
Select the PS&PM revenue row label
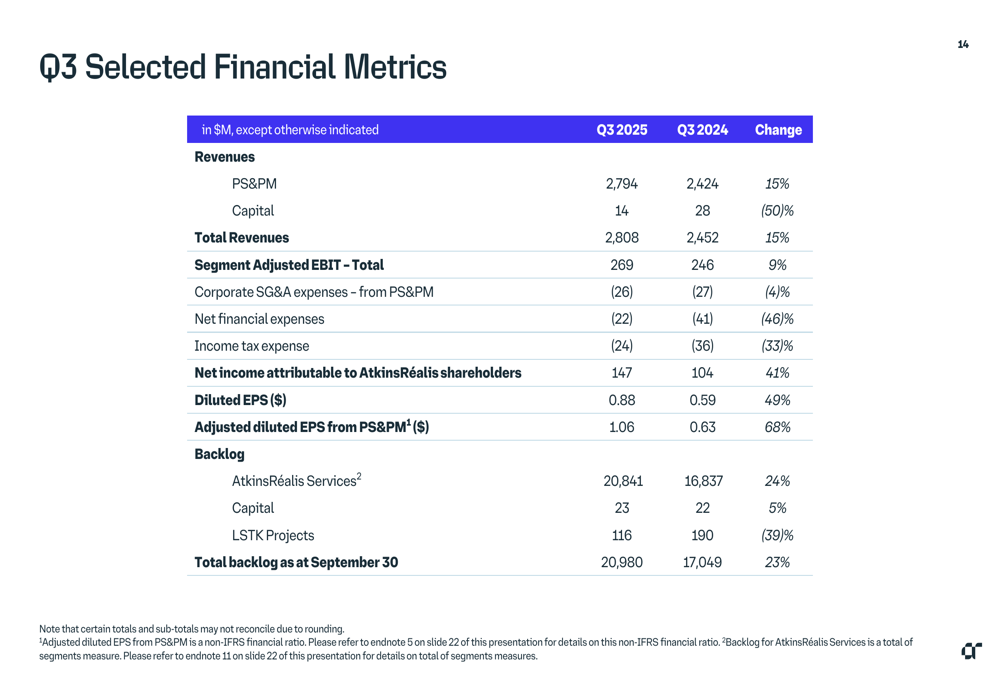pos(254,184)
